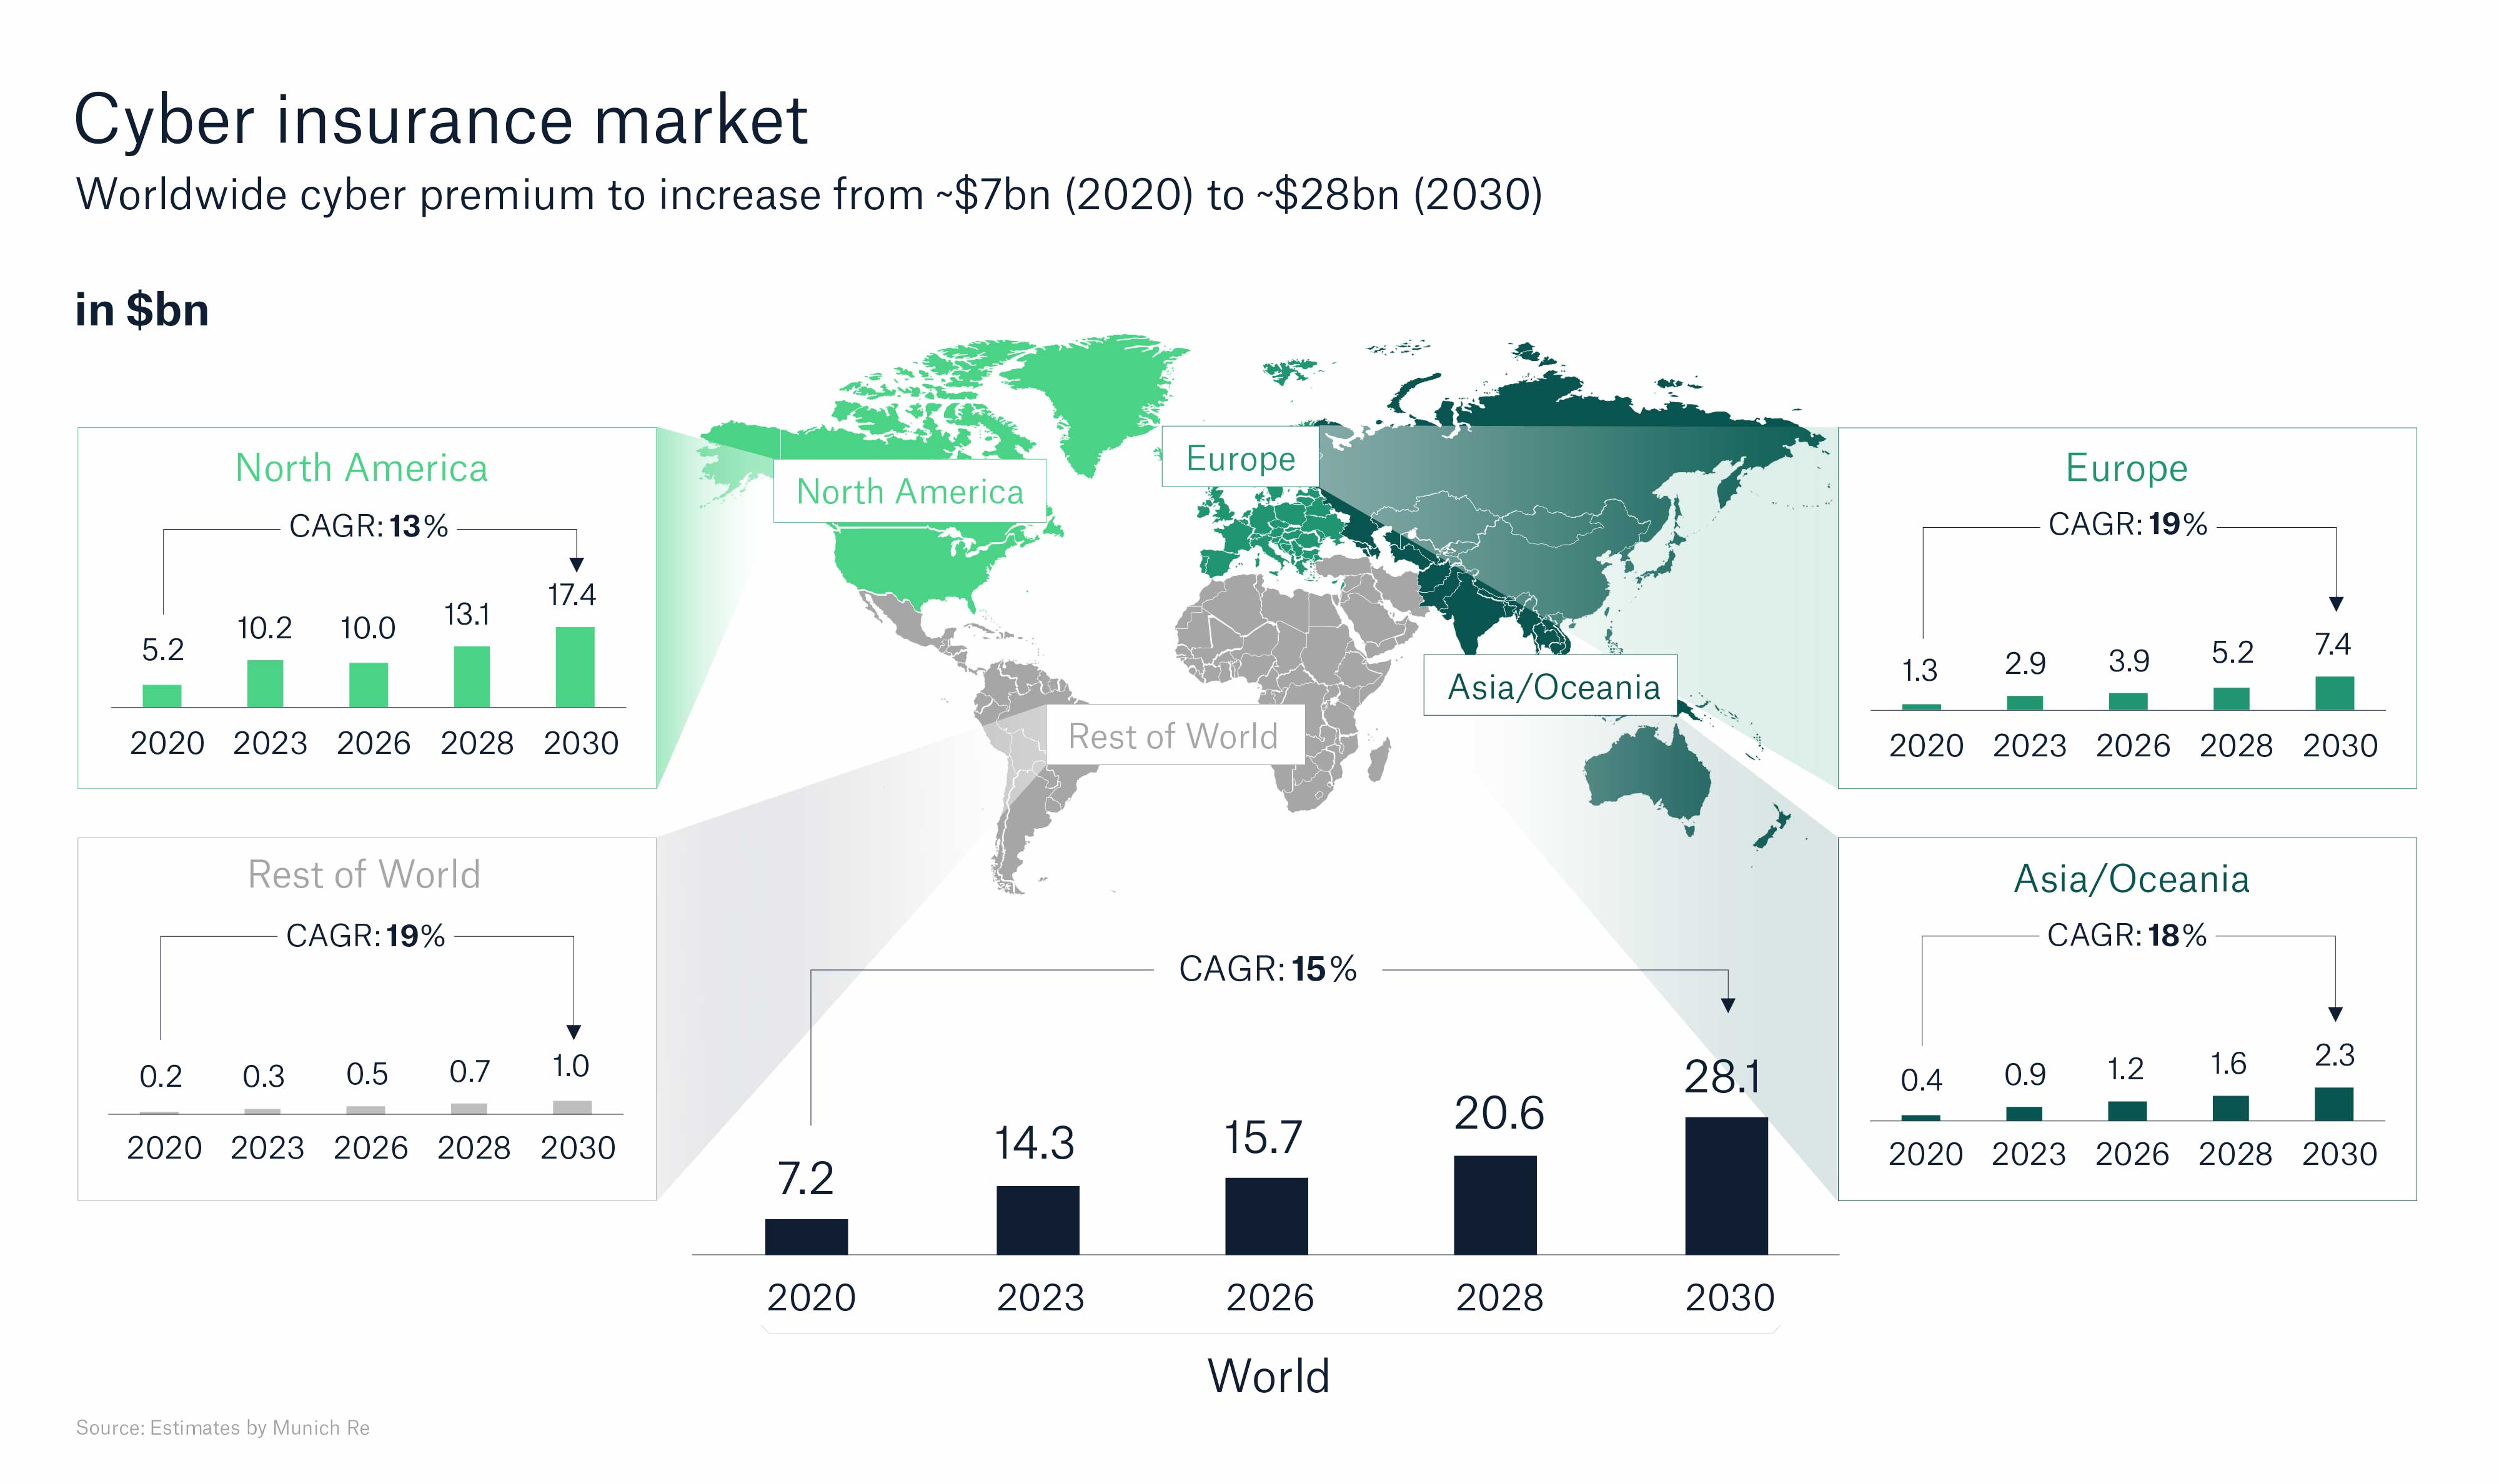The image size is (2499, 1484).
Task: Click the World CAGR 15% label
Action: pos(1267,969)
